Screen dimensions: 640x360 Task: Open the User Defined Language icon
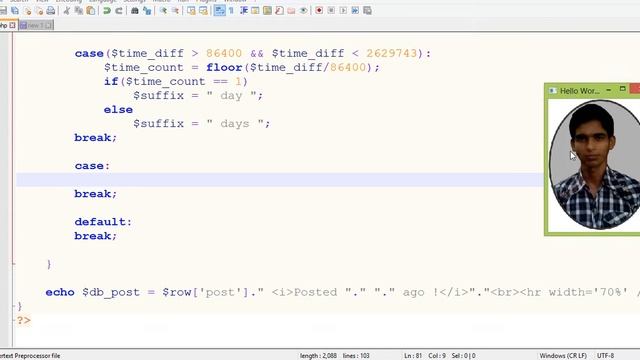(x=255, y=11)
